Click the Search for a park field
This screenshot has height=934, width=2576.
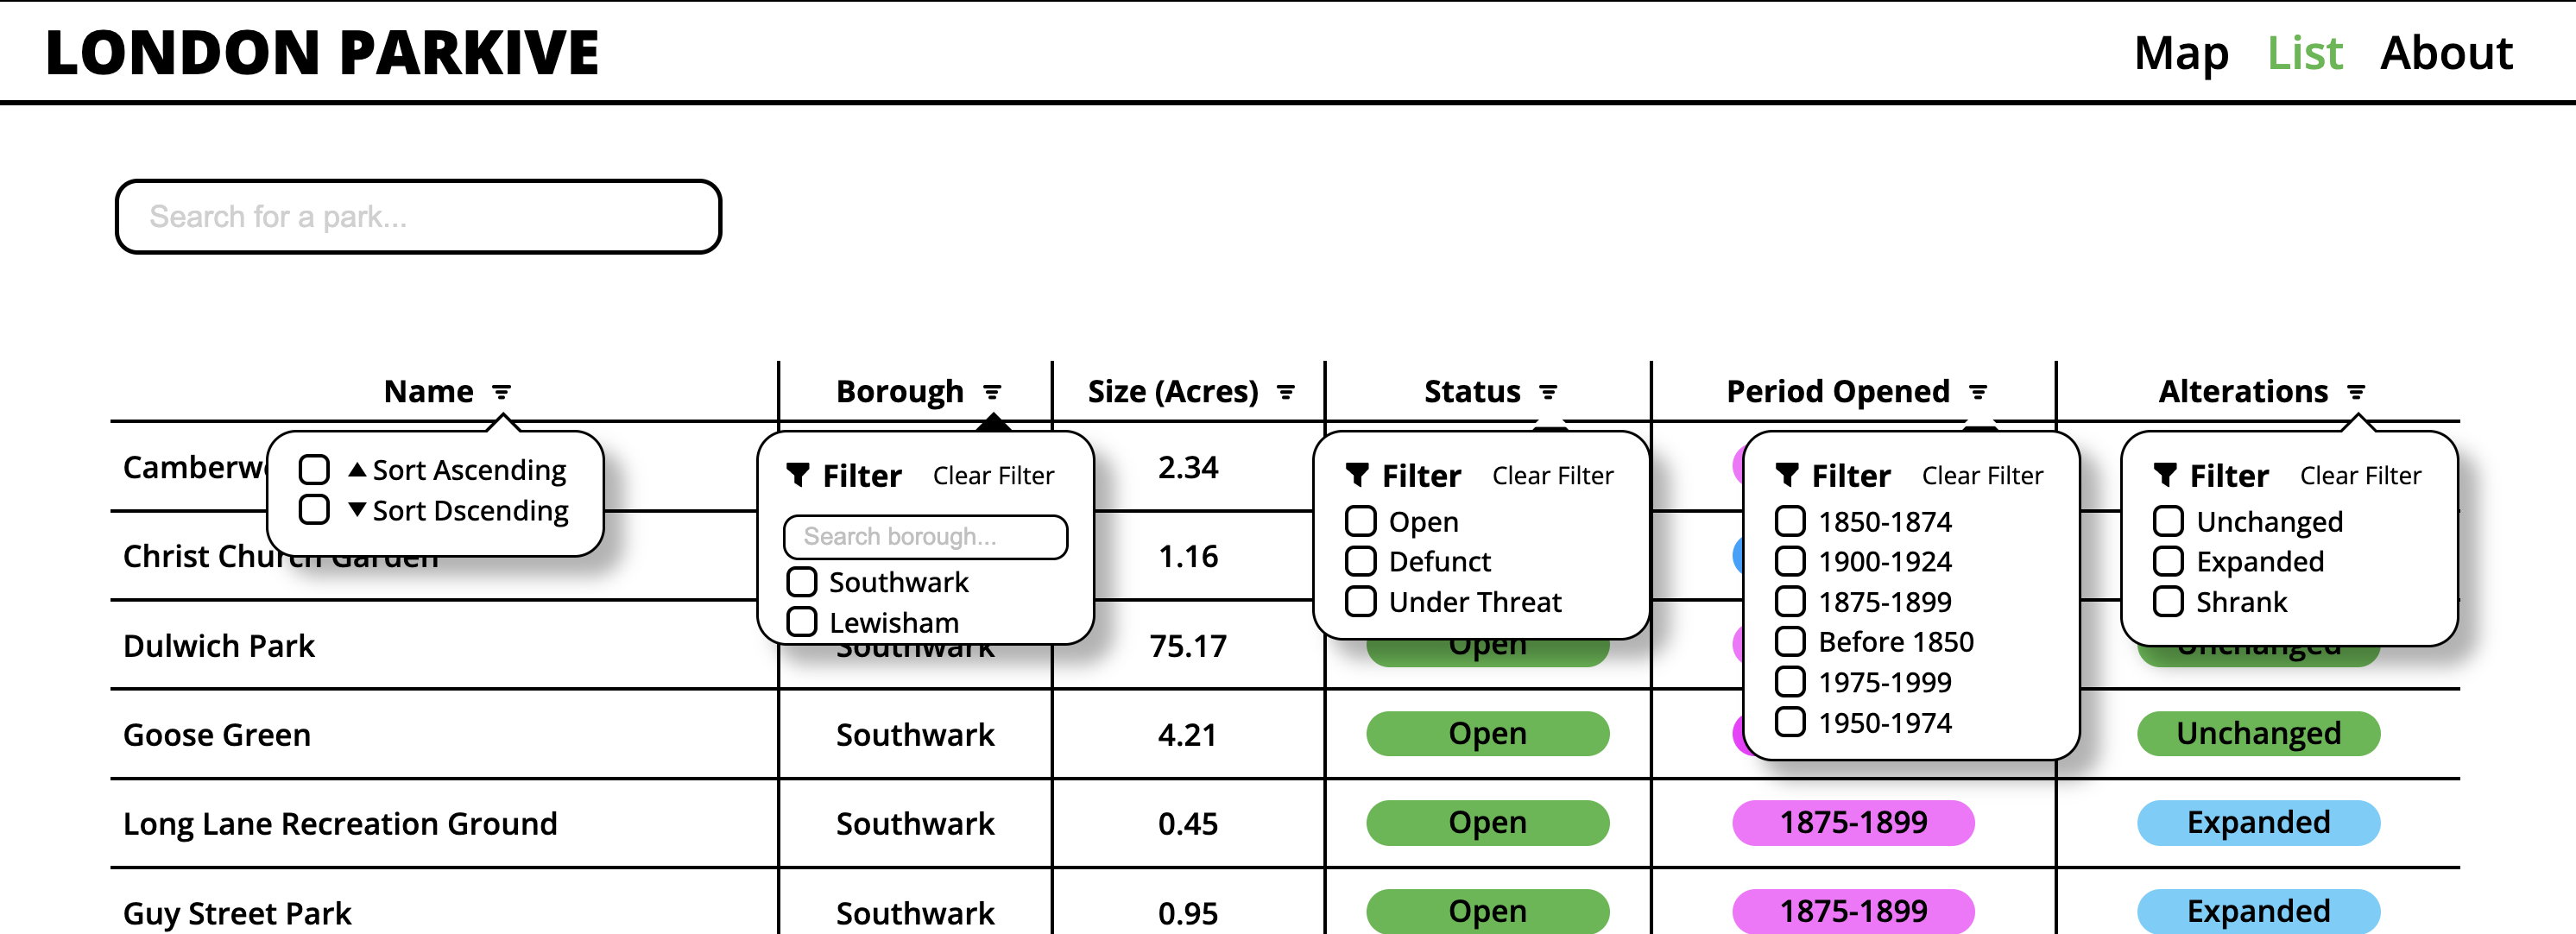418,217
